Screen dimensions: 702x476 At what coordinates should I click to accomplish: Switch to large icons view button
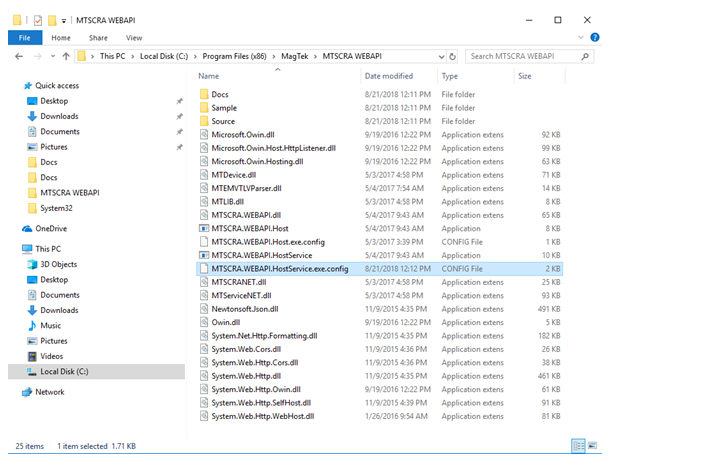(x=592, y=445)
